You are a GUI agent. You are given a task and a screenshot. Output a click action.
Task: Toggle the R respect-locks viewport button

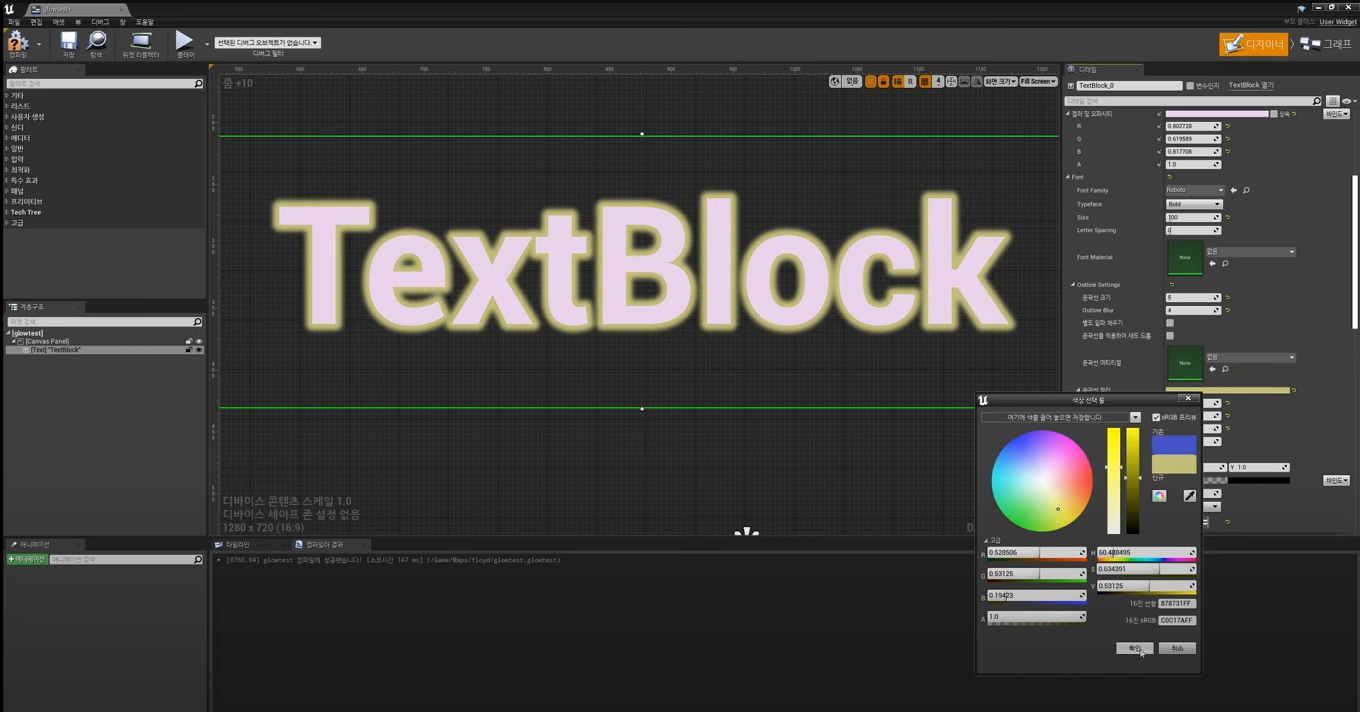910,81
